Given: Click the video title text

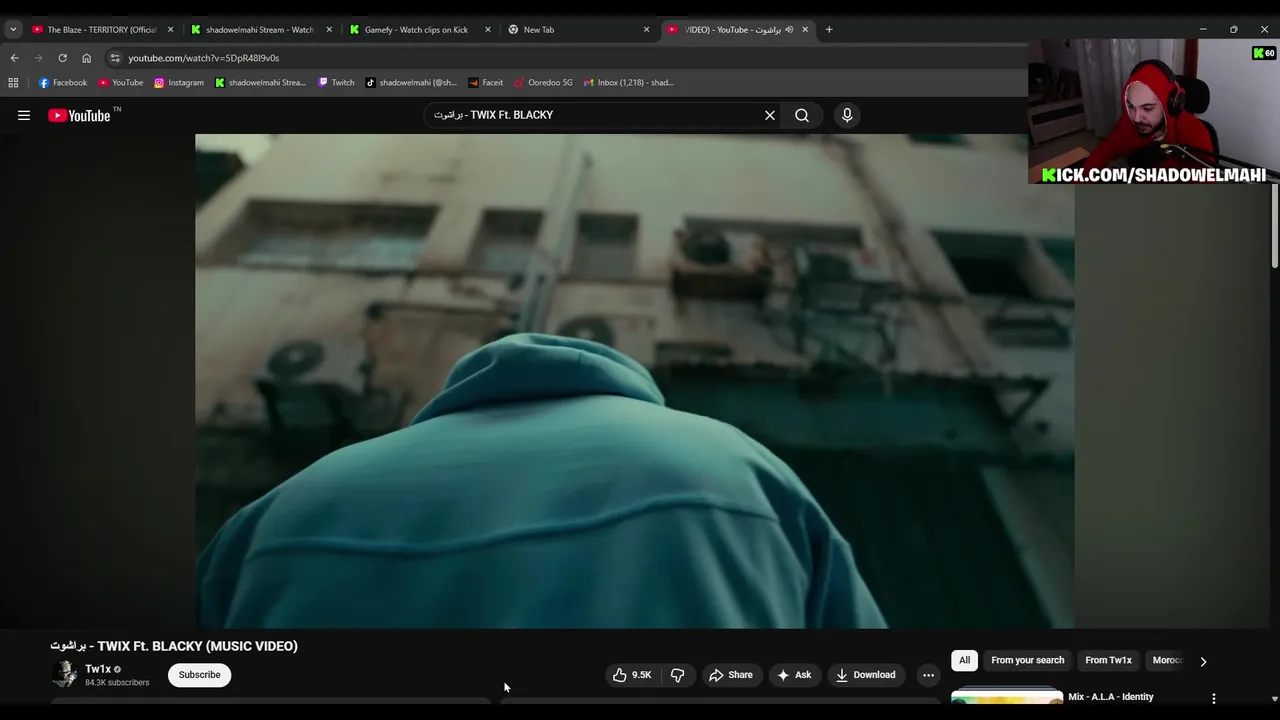Looking at the screenshot, I should 174,646.
